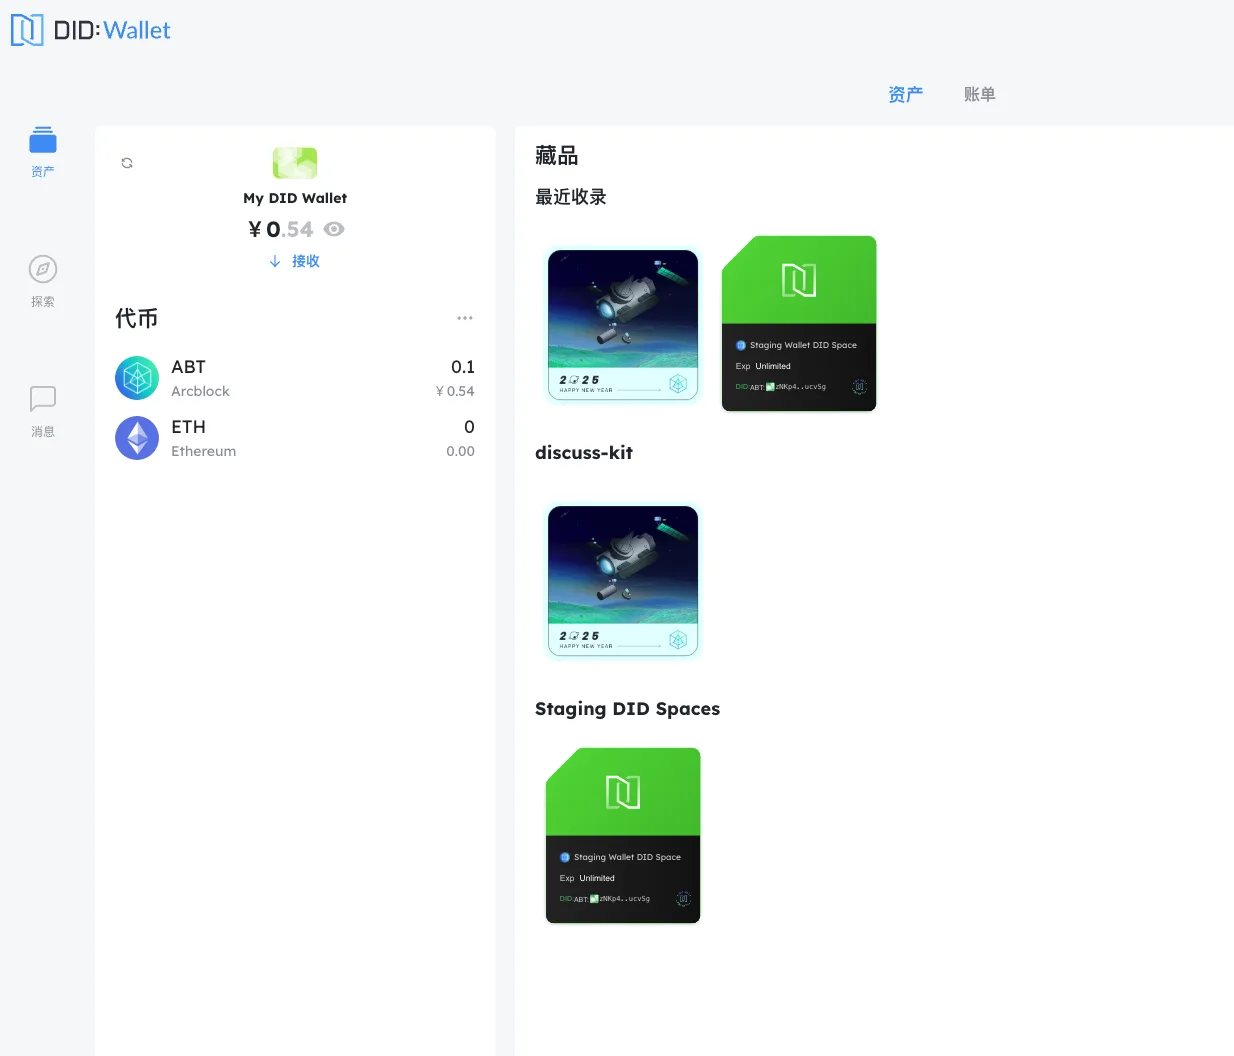Toggle balance visibility eye icon
The image size is (1234, 1056).
pos(334,229)
